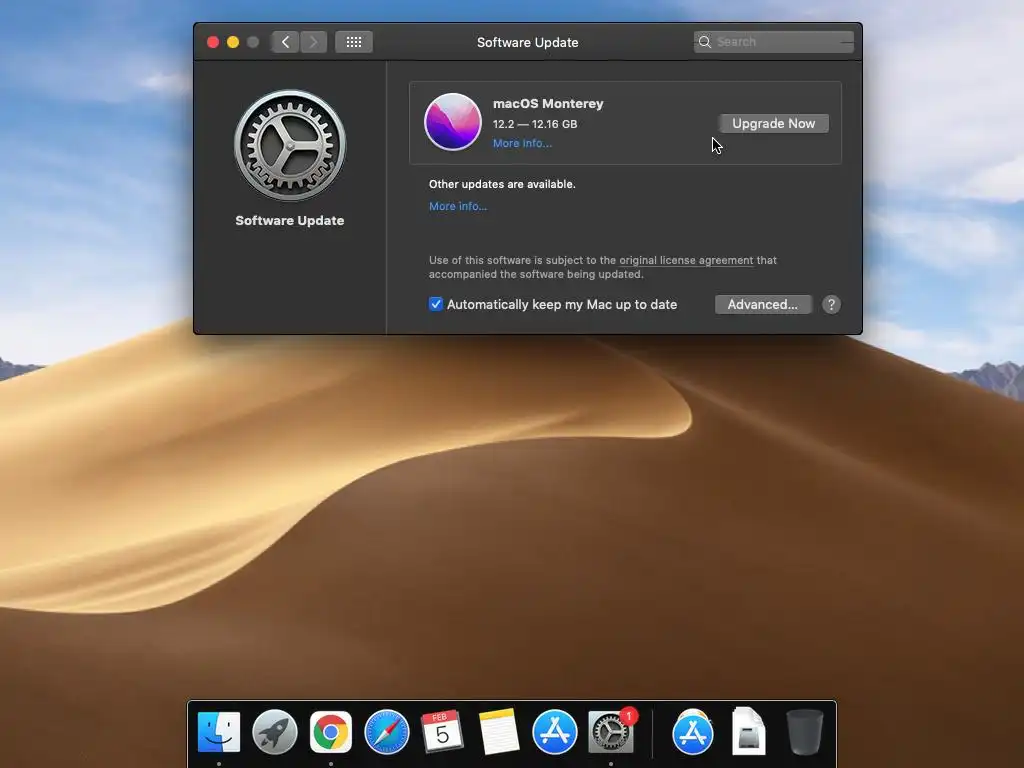1024x768 pixels.
Task: Uncheck Automatically keep my Mac up to date
Action: click(x=436, y=304)
